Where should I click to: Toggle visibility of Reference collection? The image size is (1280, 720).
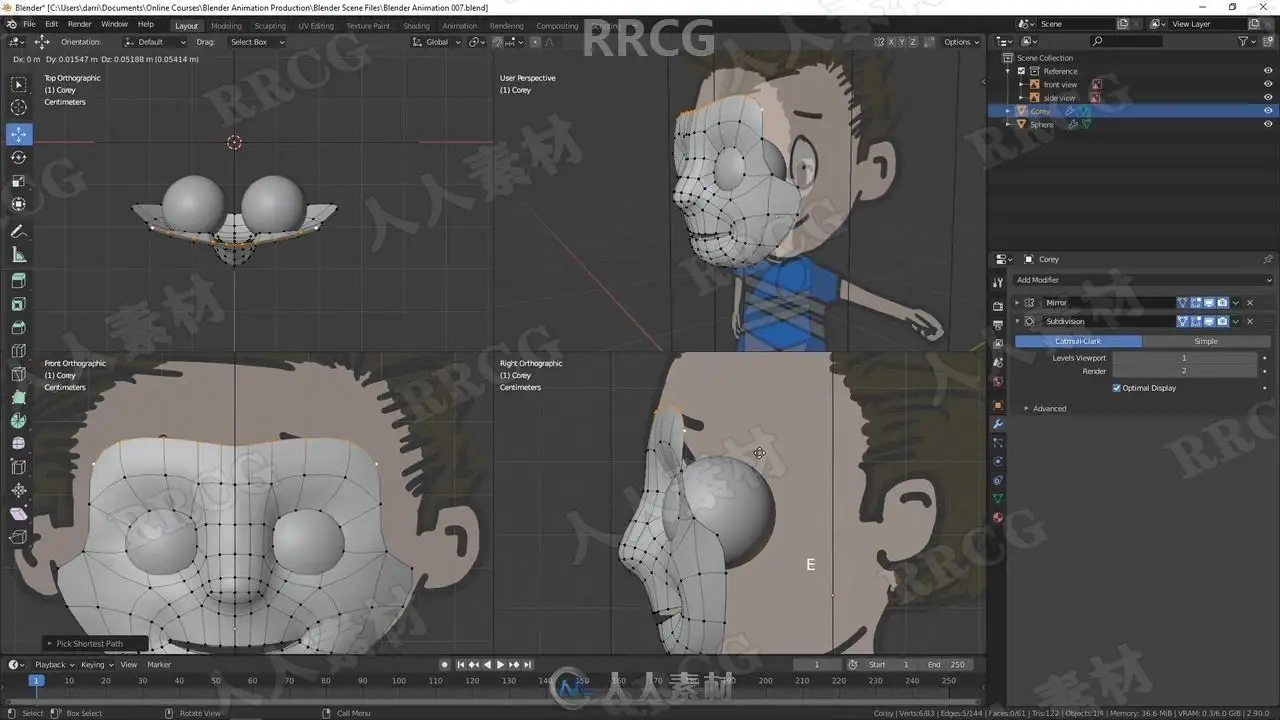point(1268,71)
